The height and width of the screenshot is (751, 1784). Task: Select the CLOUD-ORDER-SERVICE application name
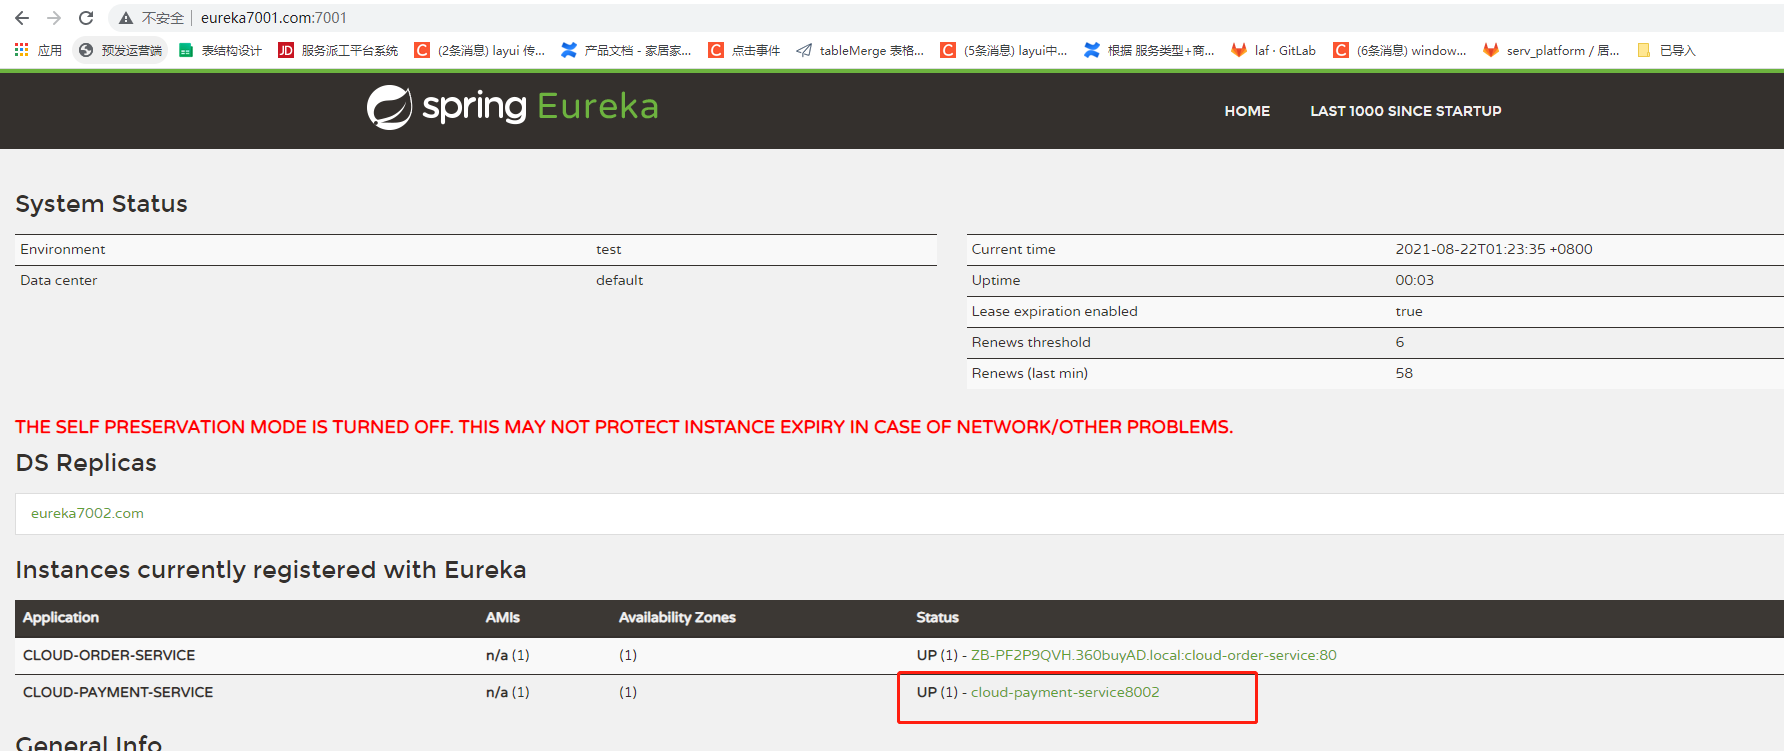point(109,655)
